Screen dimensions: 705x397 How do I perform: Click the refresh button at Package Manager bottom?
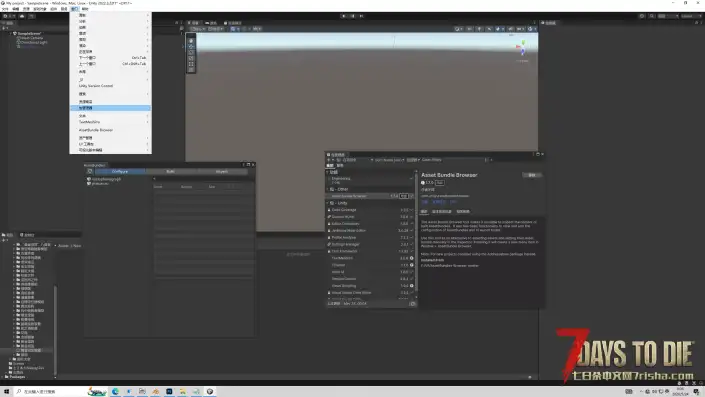point(412,304)
